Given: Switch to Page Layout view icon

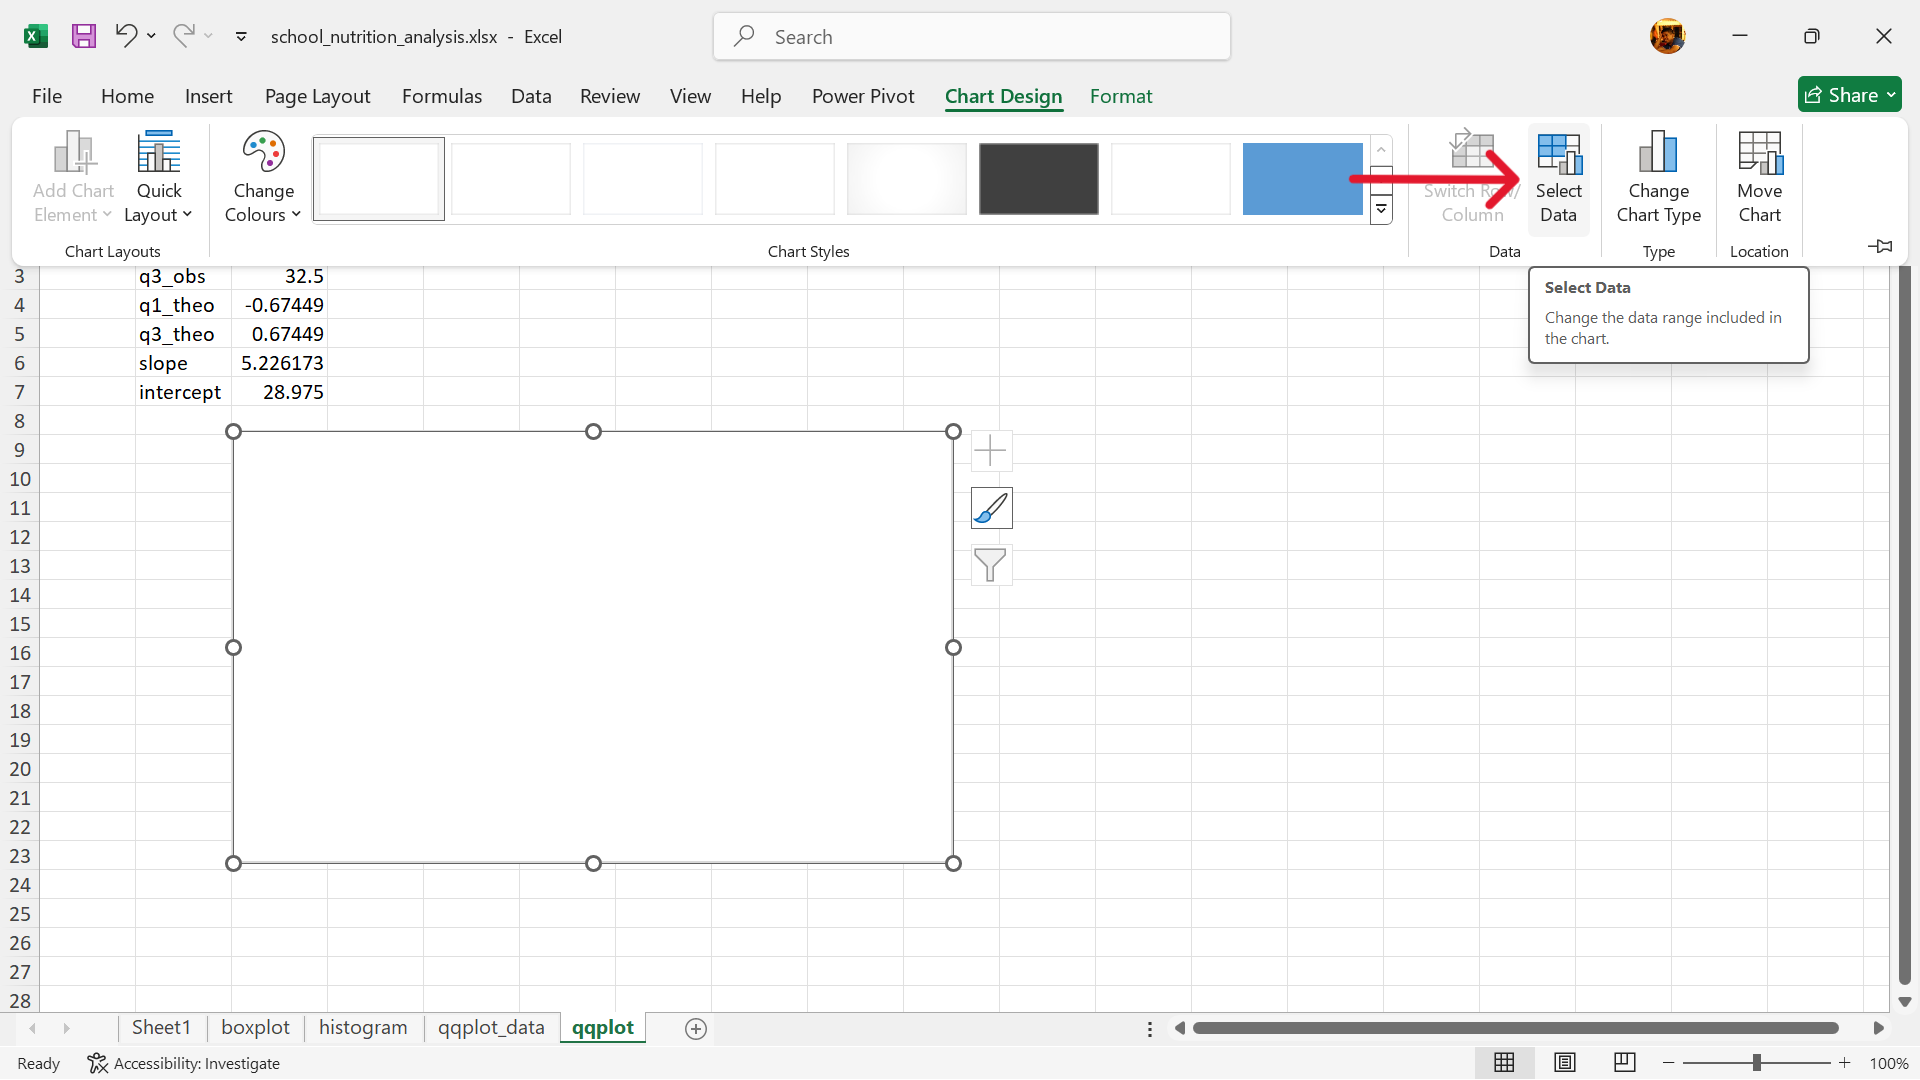Looking at the screenshot, I should pyautogui.click(x=1565, y=1063).
